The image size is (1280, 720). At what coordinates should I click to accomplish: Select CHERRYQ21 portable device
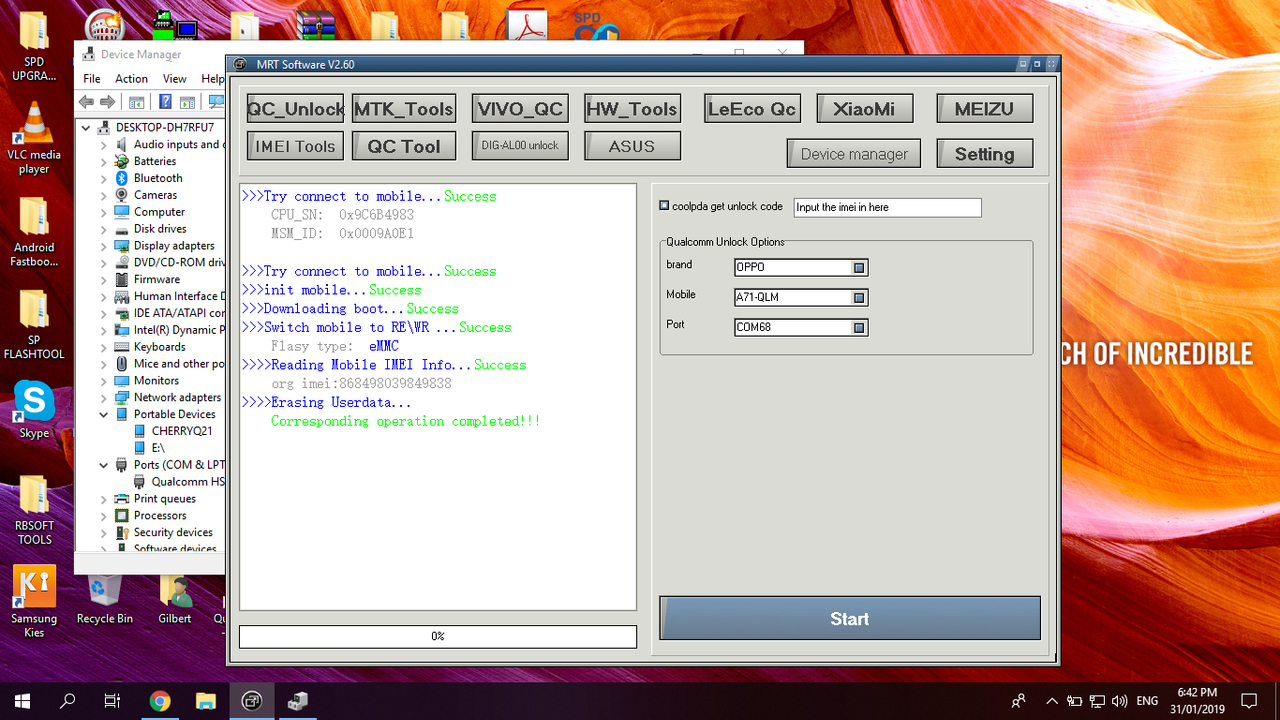tap(182, 431)
